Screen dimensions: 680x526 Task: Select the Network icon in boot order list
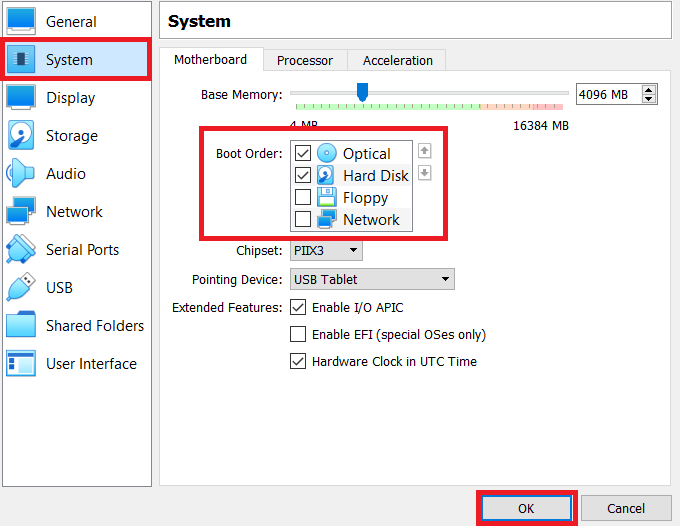coord(327,219)
